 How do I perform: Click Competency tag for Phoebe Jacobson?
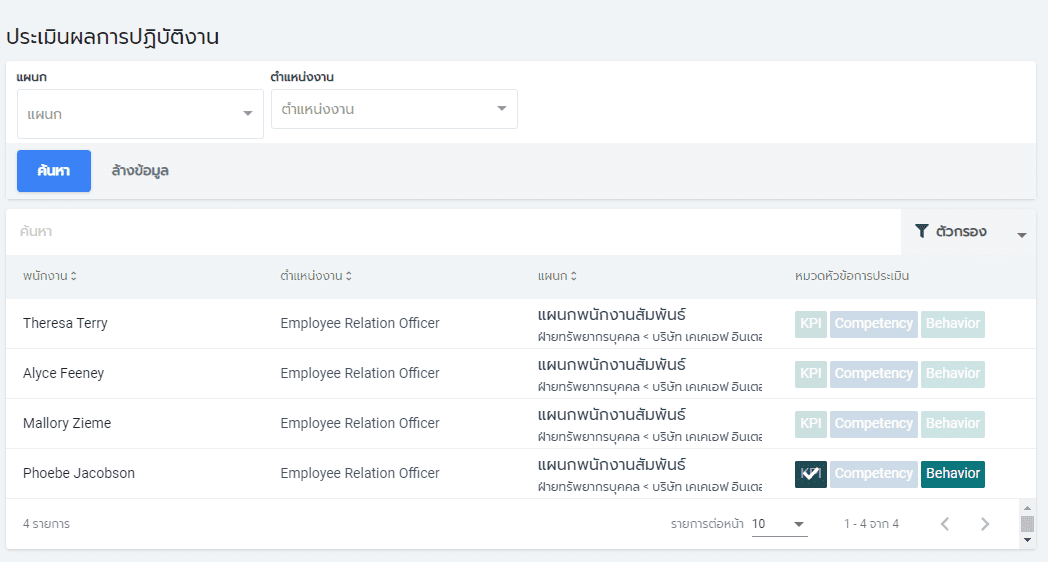874,474
